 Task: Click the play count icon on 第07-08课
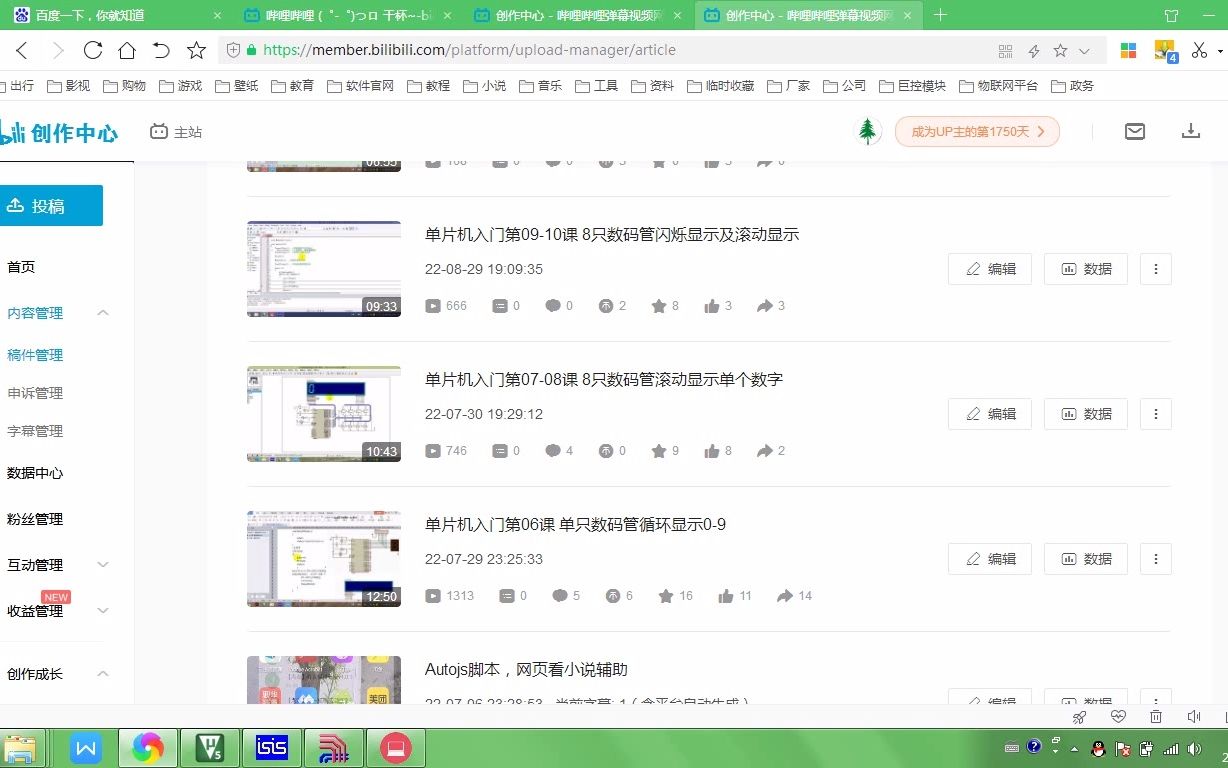click(x=433, y=451)
